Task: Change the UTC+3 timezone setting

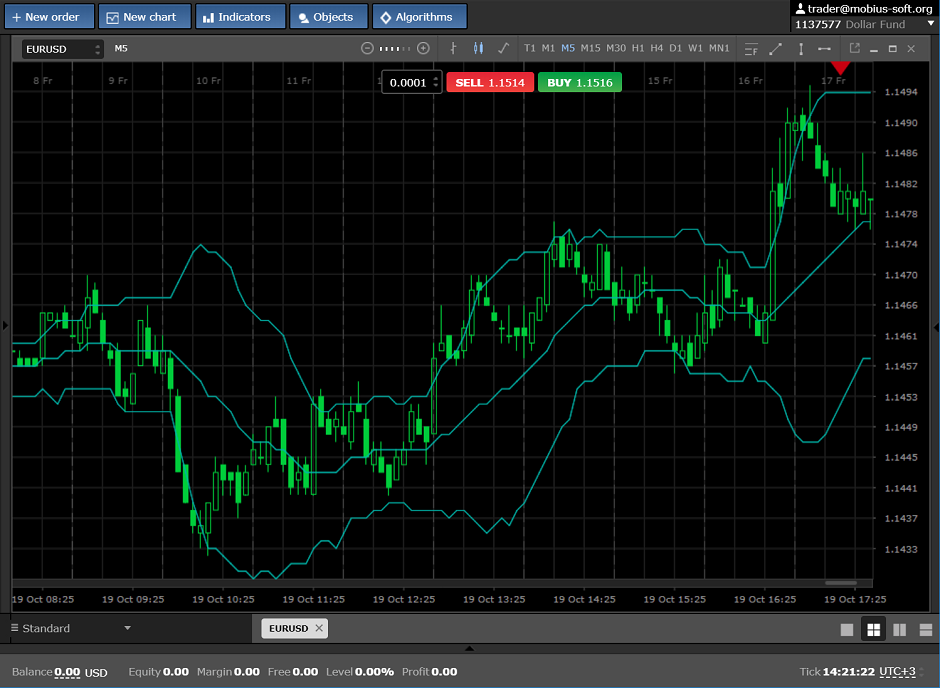Action: 897,672
